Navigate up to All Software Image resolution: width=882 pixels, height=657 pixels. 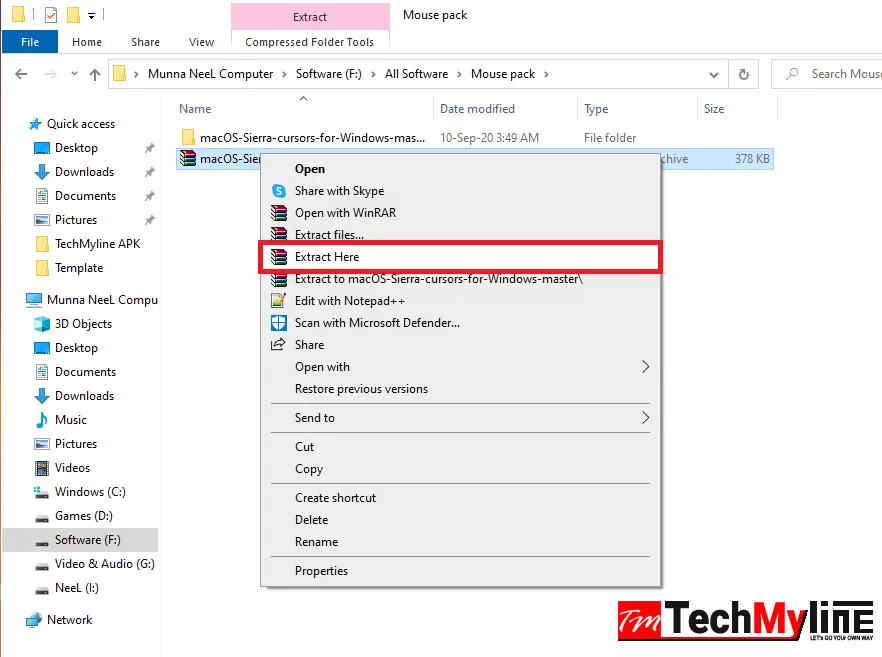(x=419, y=73)
